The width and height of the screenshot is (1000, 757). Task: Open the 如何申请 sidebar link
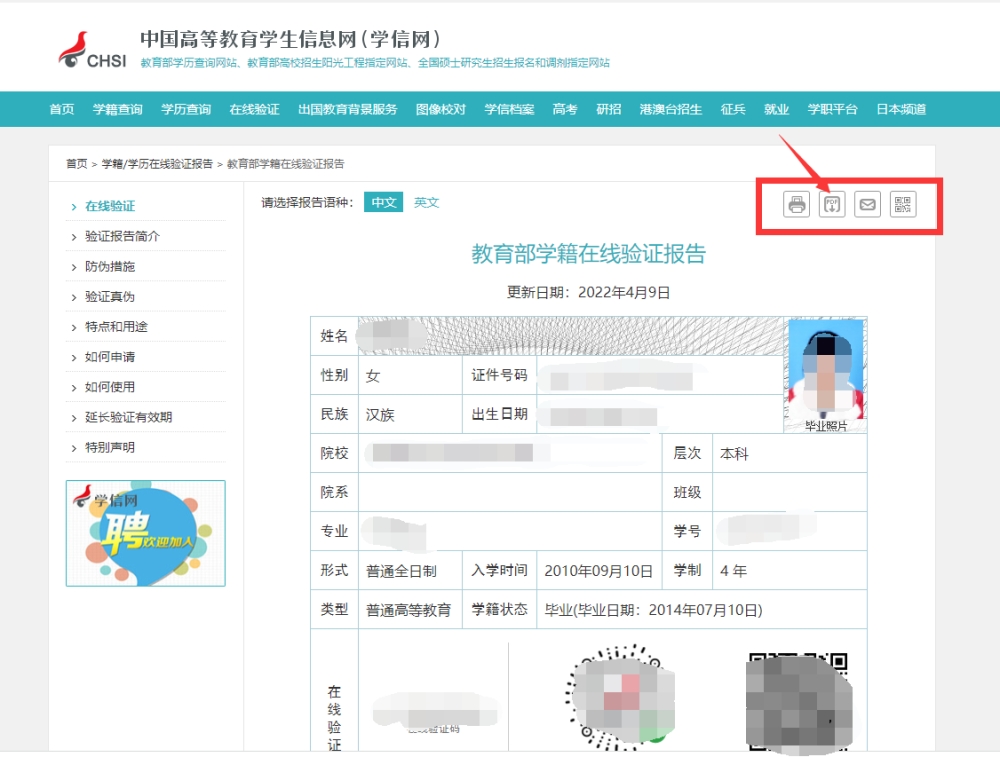tap(110, 357)
